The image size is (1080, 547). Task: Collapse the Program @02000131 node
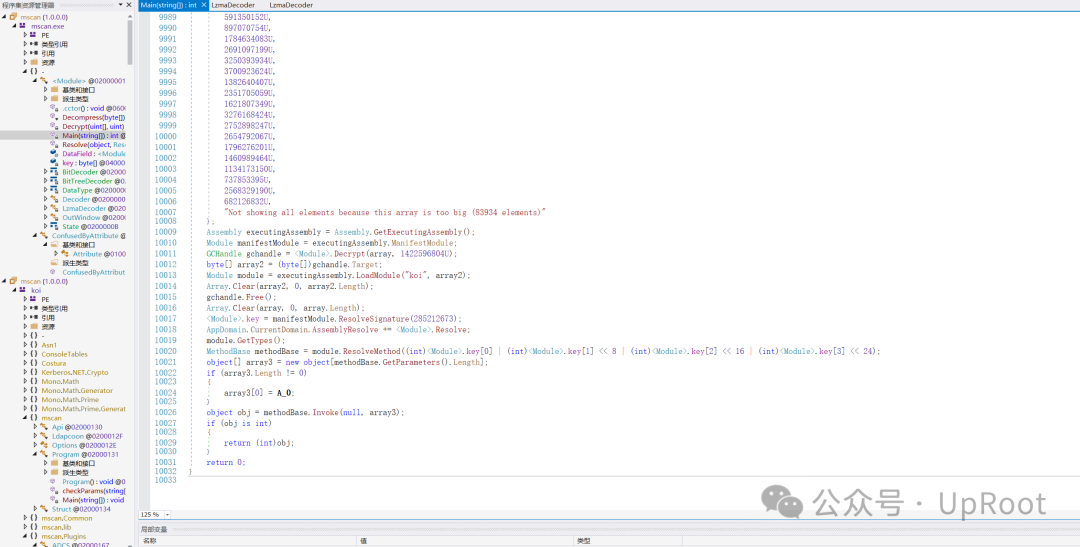tap(34, 455)
